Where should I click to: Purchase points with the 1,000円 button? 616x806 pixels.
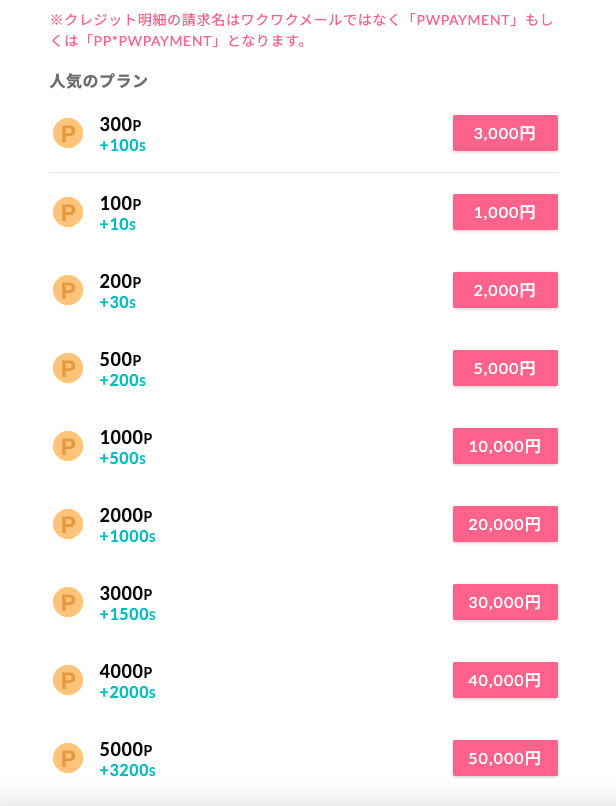point(505,212)
